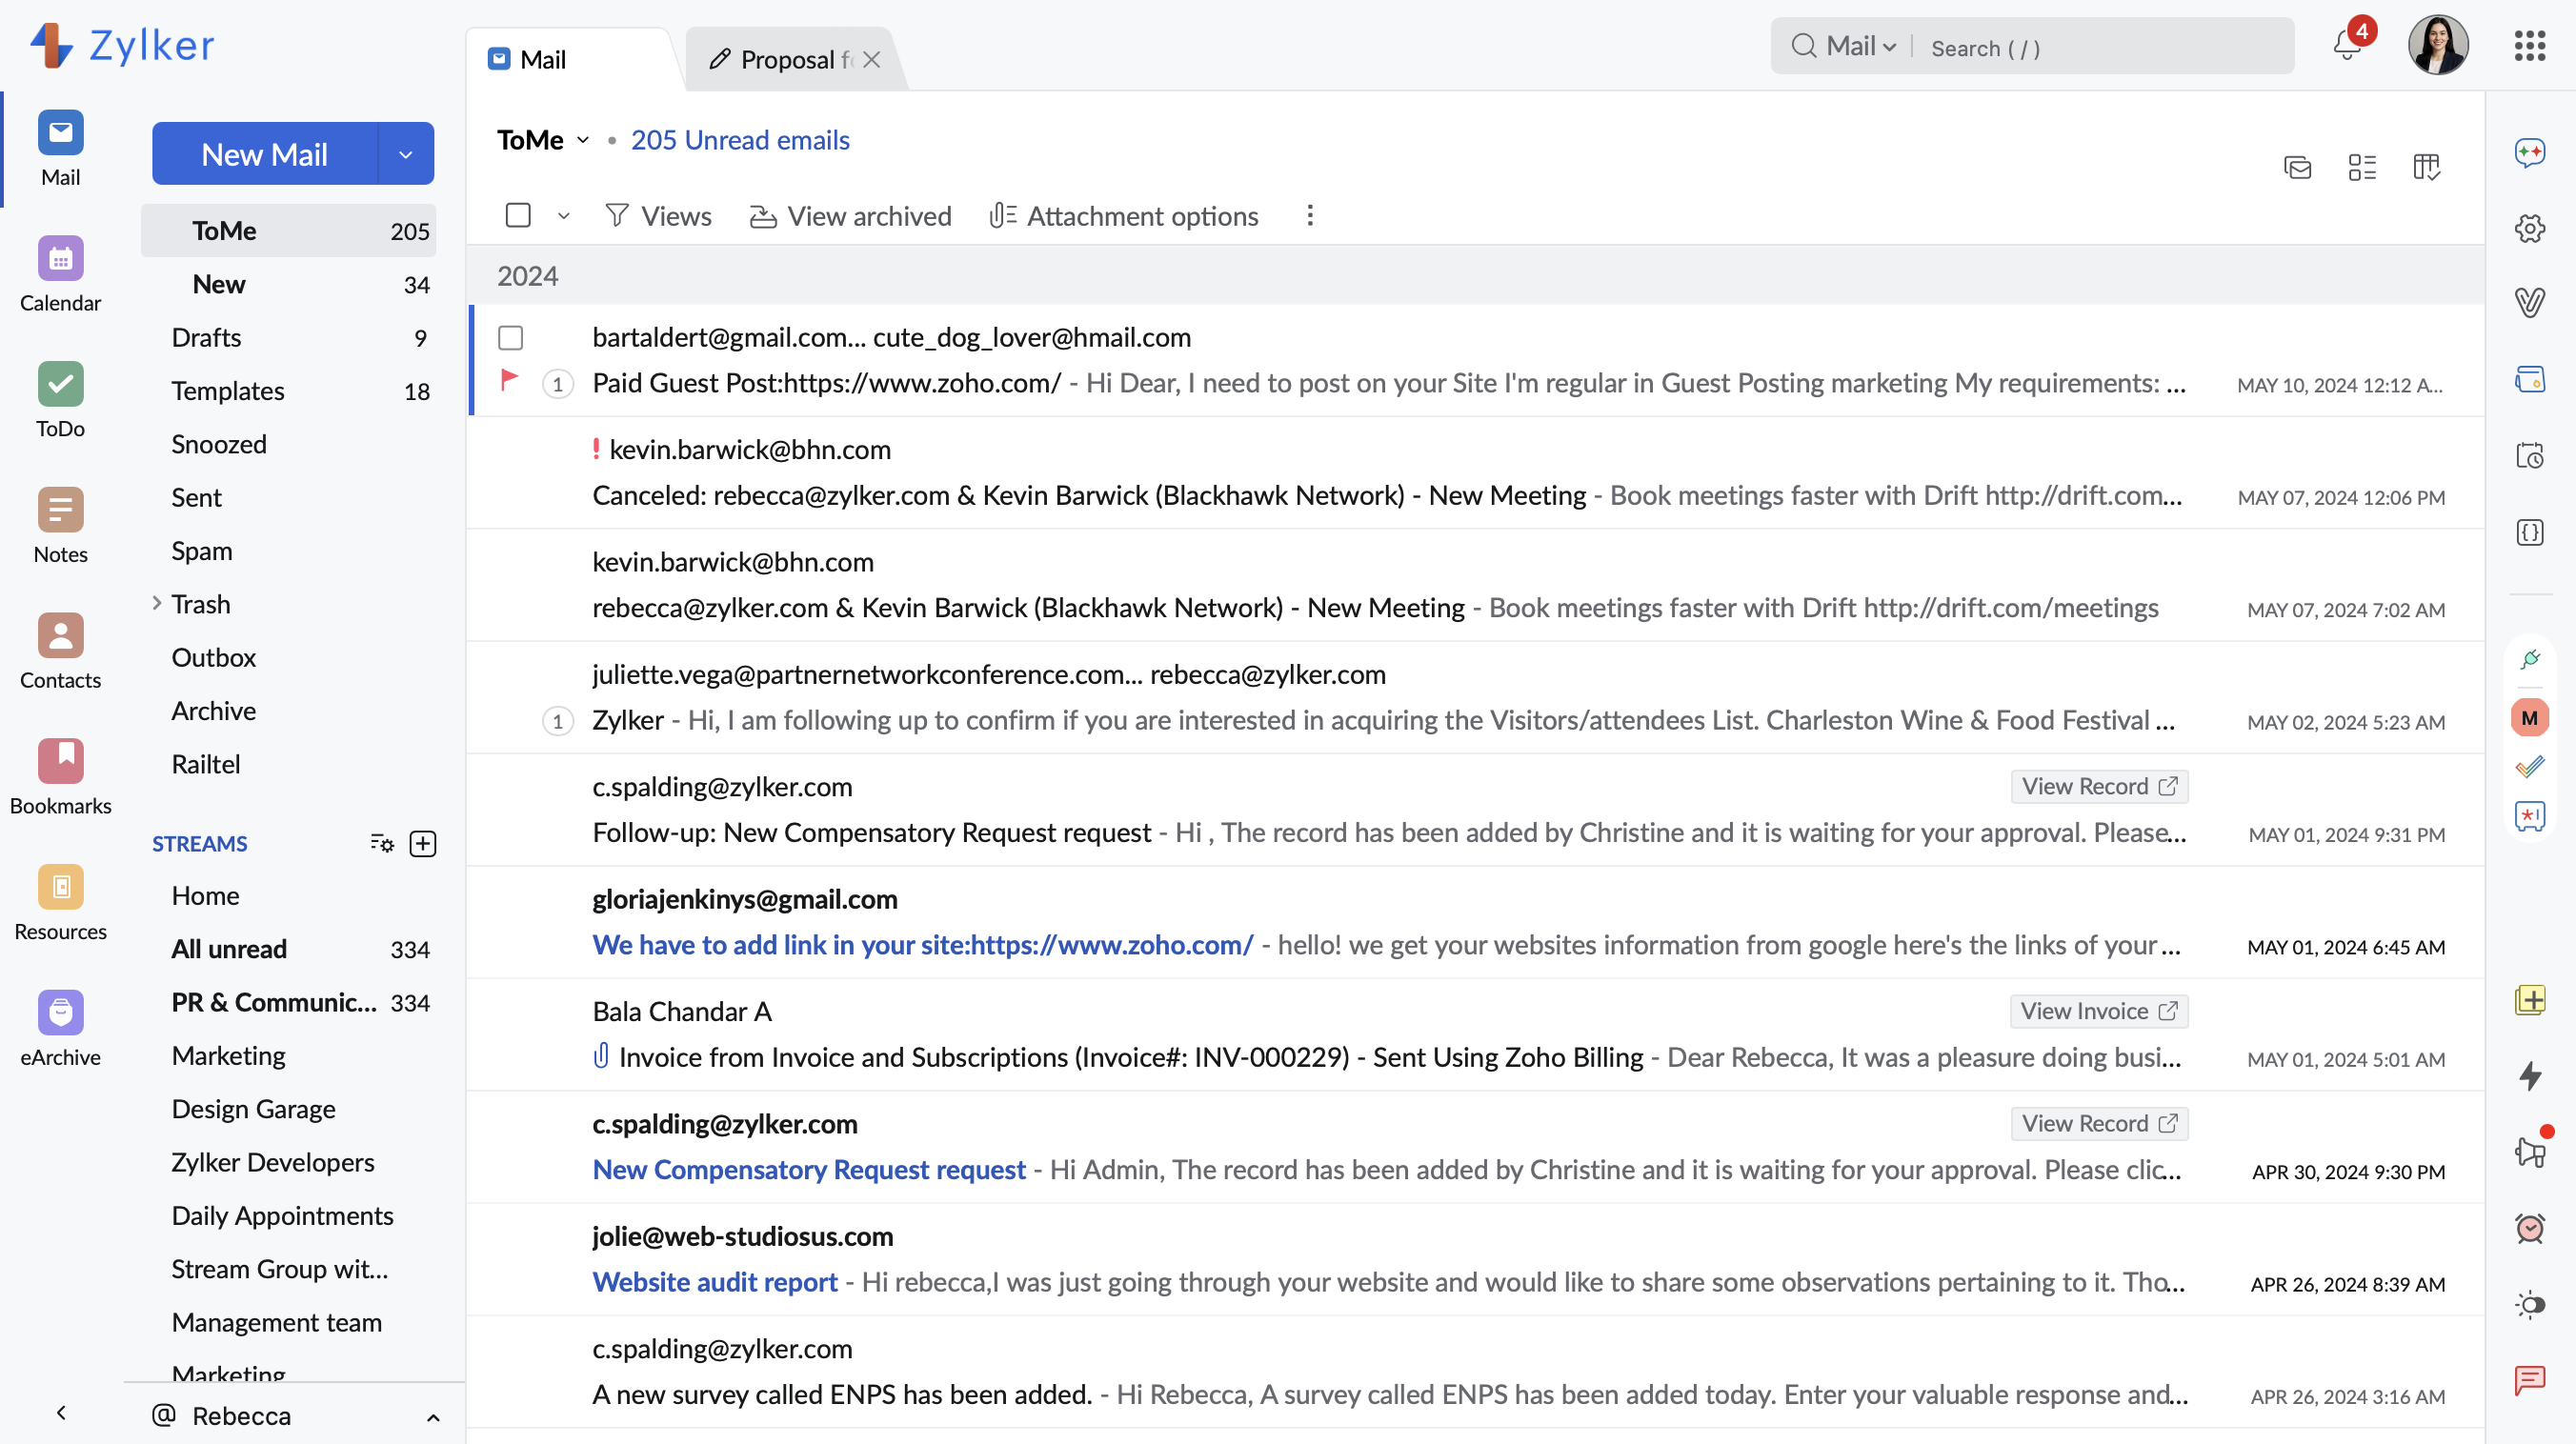
Task: Open Attachment options
Action: [1123, 216]
